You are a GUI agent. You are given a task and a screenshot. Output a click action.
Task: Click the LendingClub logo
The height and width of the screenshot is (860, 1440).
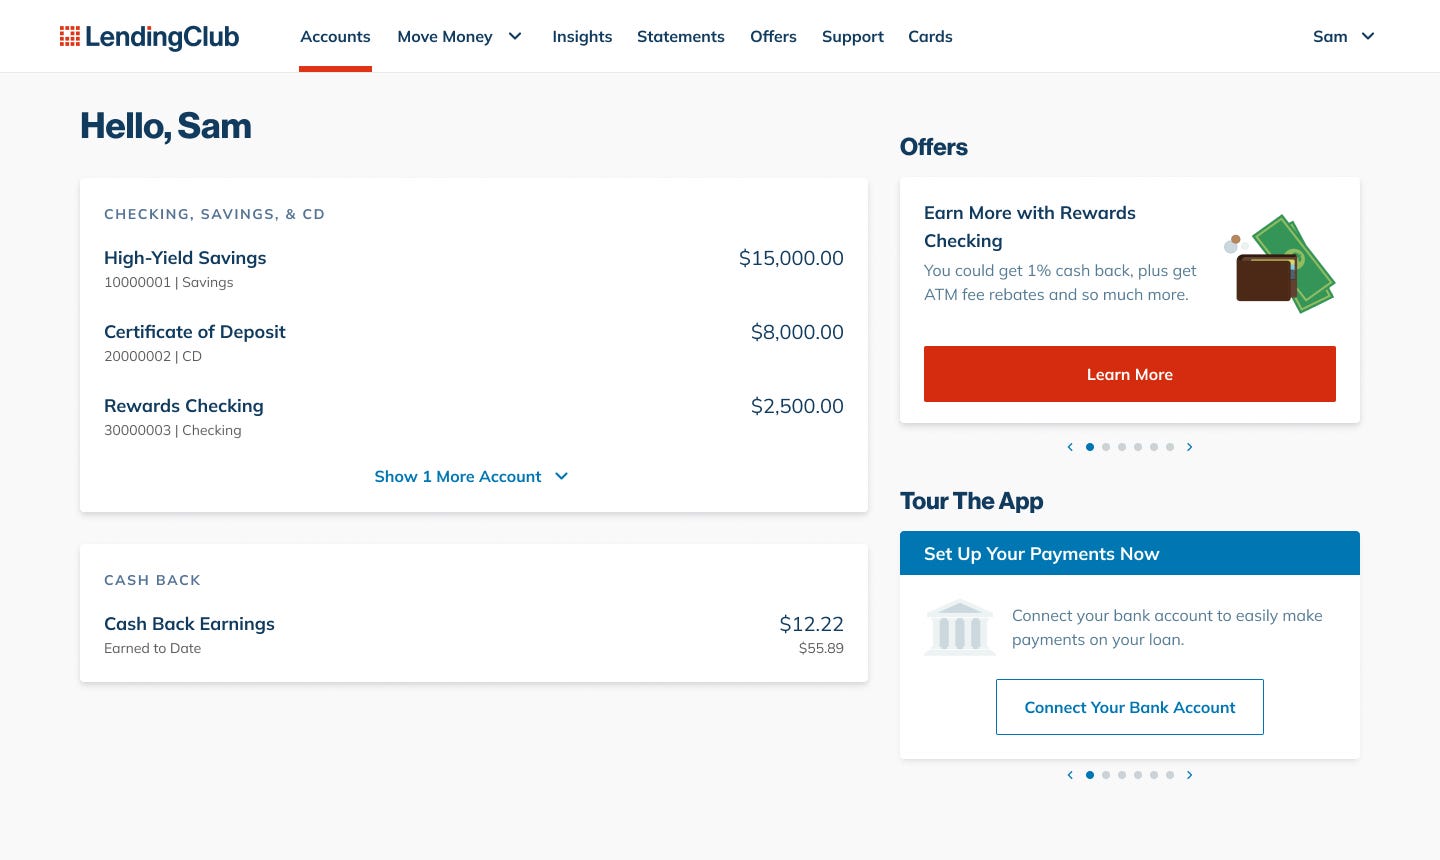pos(149,37)
